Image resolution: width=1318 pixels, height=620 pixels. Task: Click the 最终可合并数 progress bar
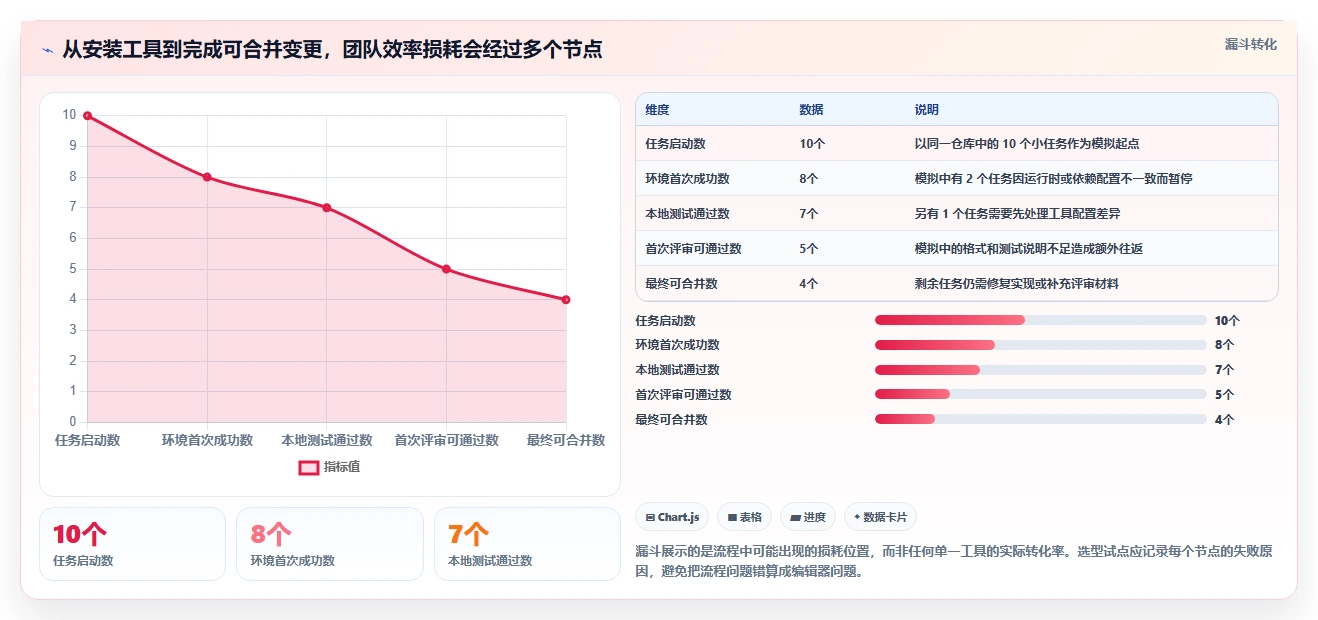point(1041,420)
